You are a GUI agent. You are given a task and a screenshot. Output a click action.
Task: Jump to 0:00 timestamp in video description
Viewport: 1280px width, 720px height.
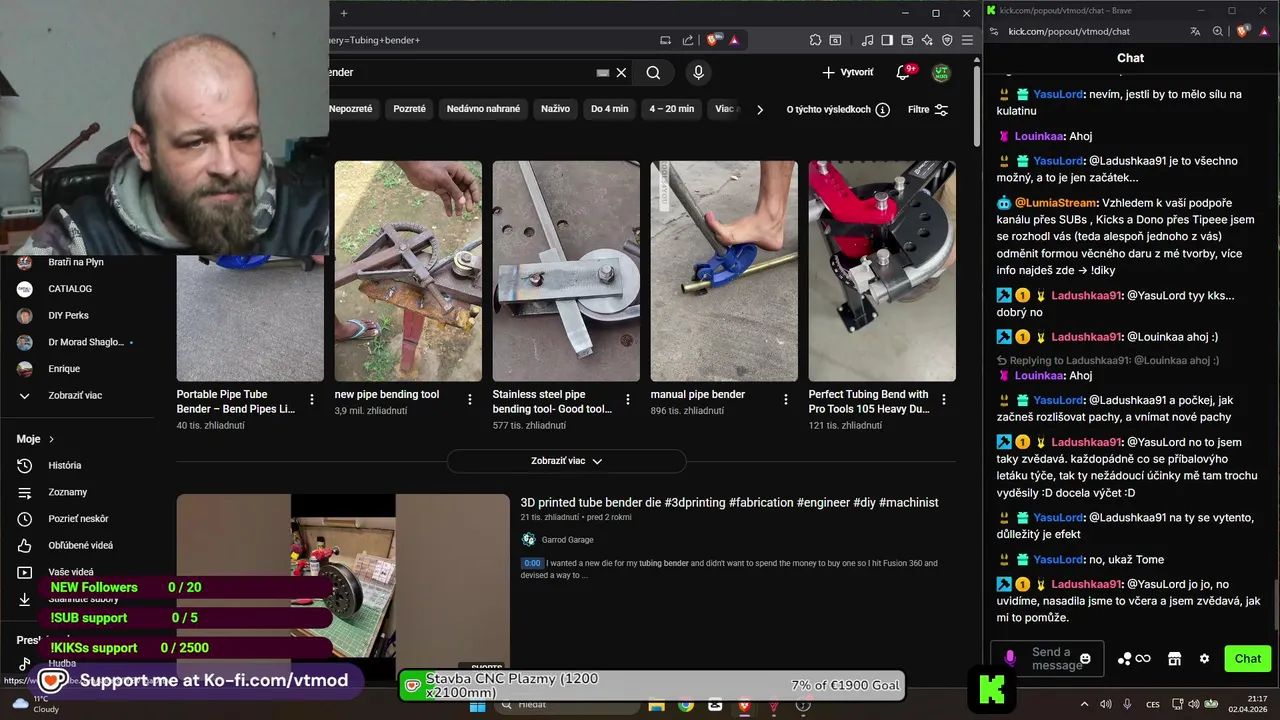click(x=532, y=563)
